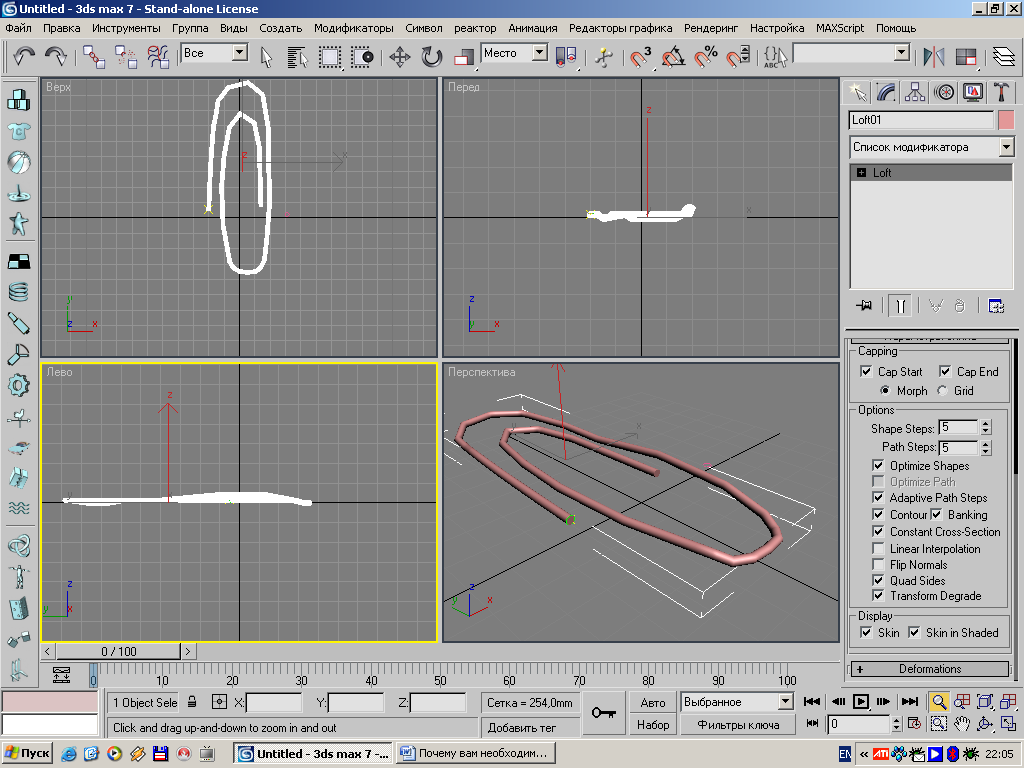1024x768 pixels.
Task: Open the Рендеринг menu
Action: [x=711, y=28]
